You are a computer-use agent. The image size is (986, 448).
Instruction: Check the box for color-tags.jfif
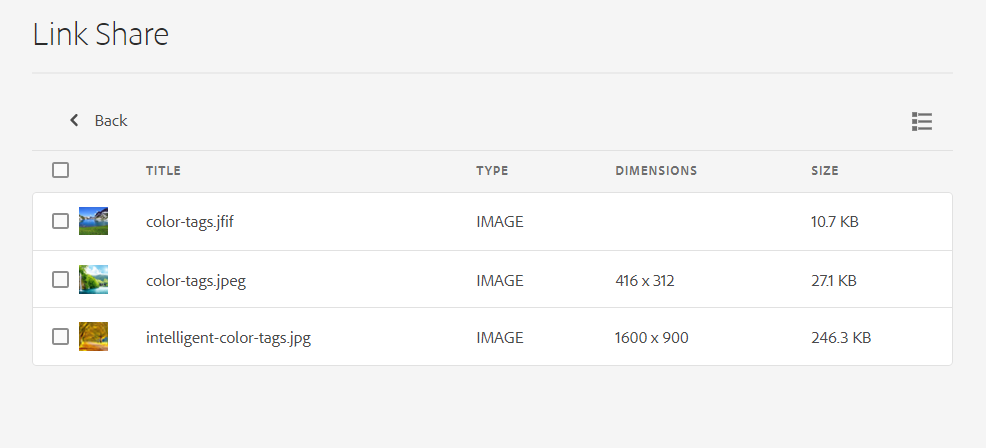pyautogui.click(x=61, y=221)
